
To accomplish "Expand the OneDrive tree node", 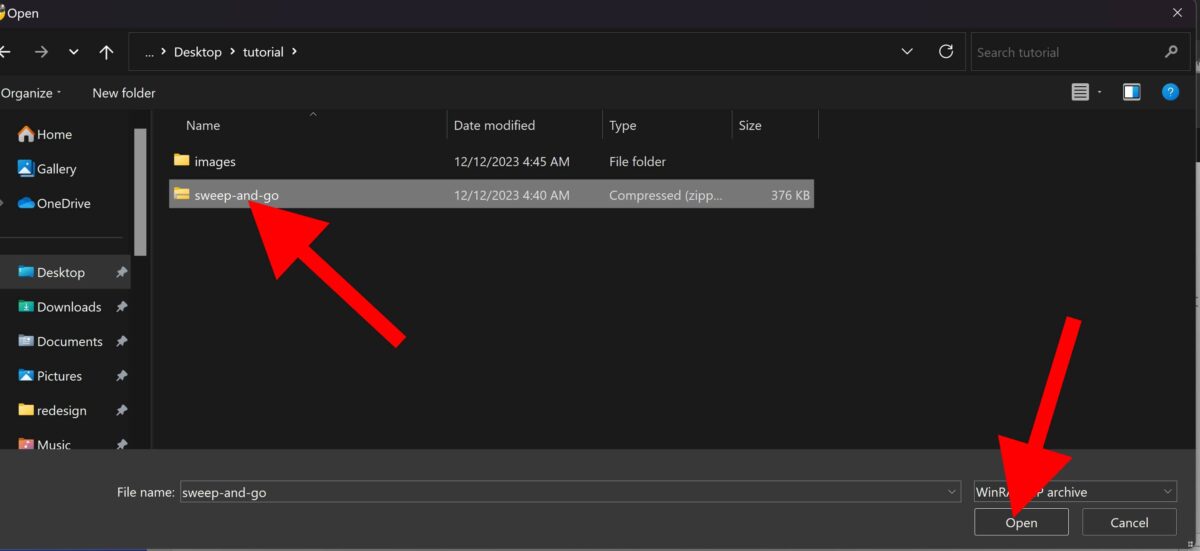I will 4,203.
